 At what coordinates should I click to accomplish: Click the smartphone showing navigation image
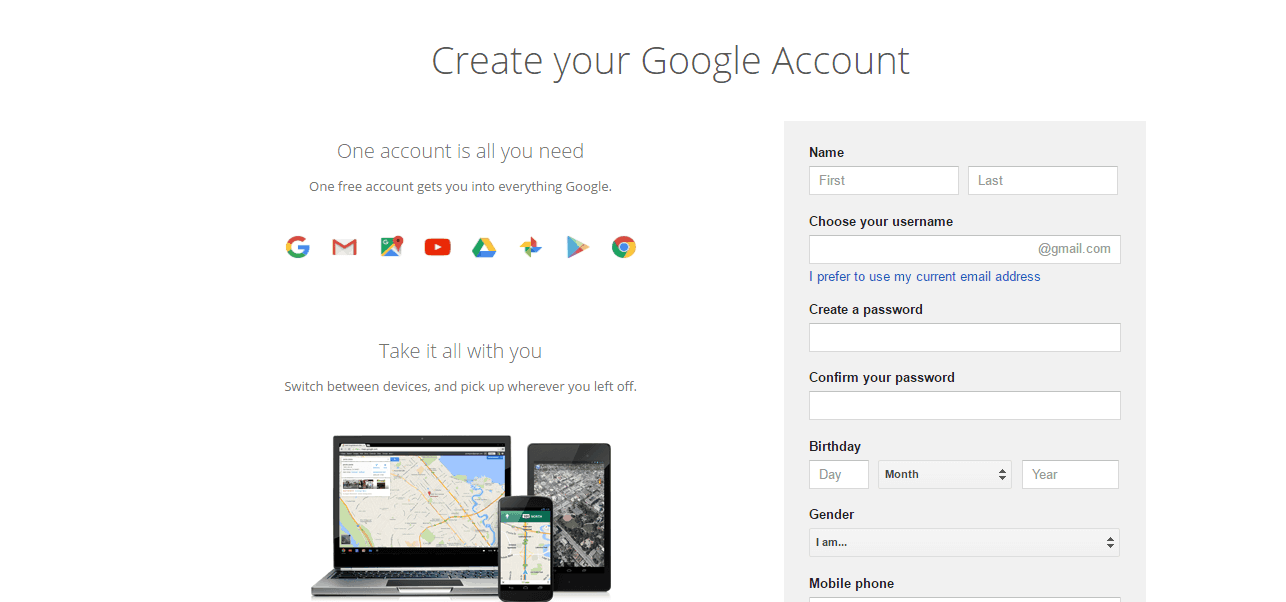pos(526,548)
